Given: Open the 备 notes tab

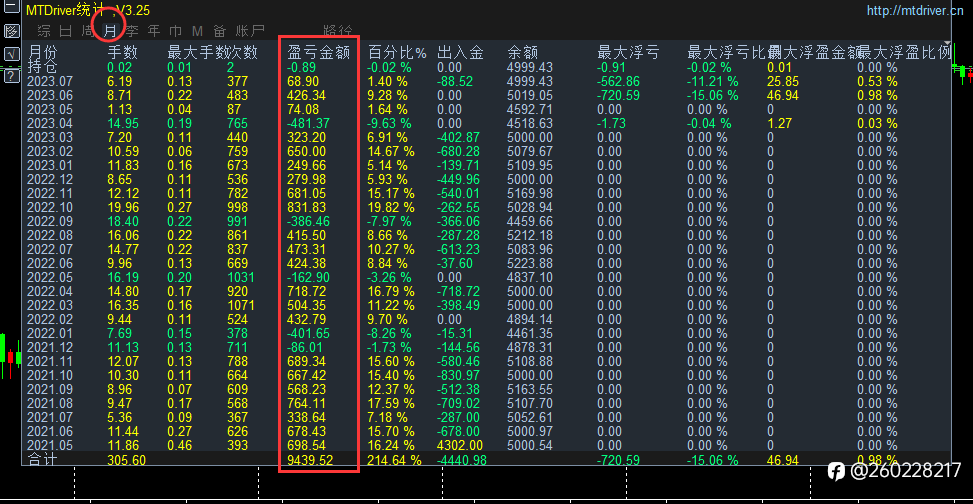Looking at the screenshot, I should [x=220, y=30].
